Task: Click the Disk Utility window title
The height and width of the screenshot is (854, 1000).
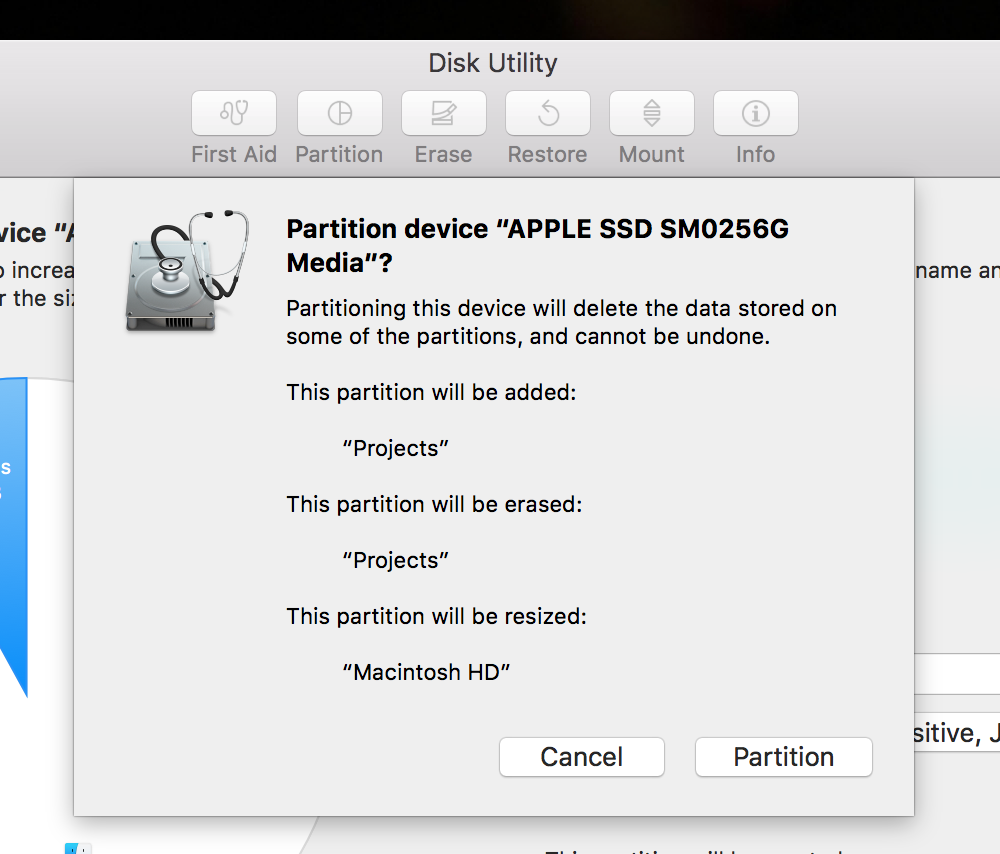Action: coord(493,63)
